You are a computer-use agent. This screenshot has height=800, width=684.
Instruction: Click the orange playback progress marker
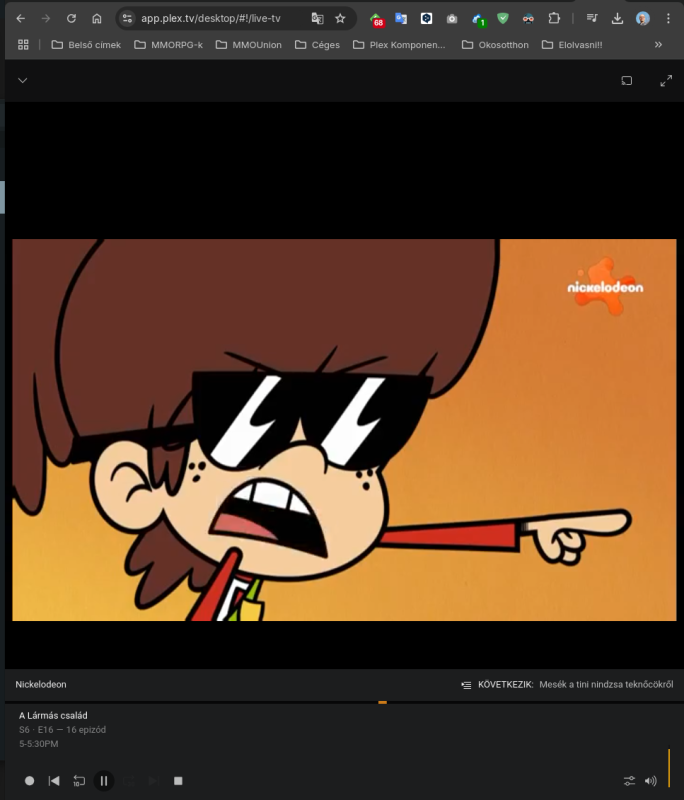click(383, 703)
